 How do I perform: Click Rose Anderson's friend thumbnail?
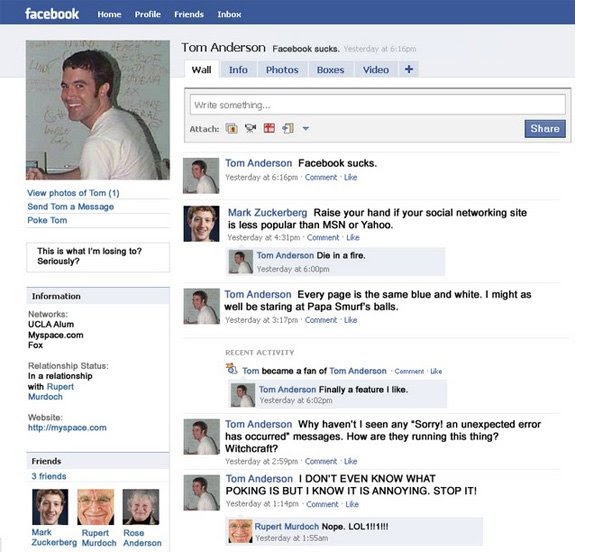[x=141, y=507]
